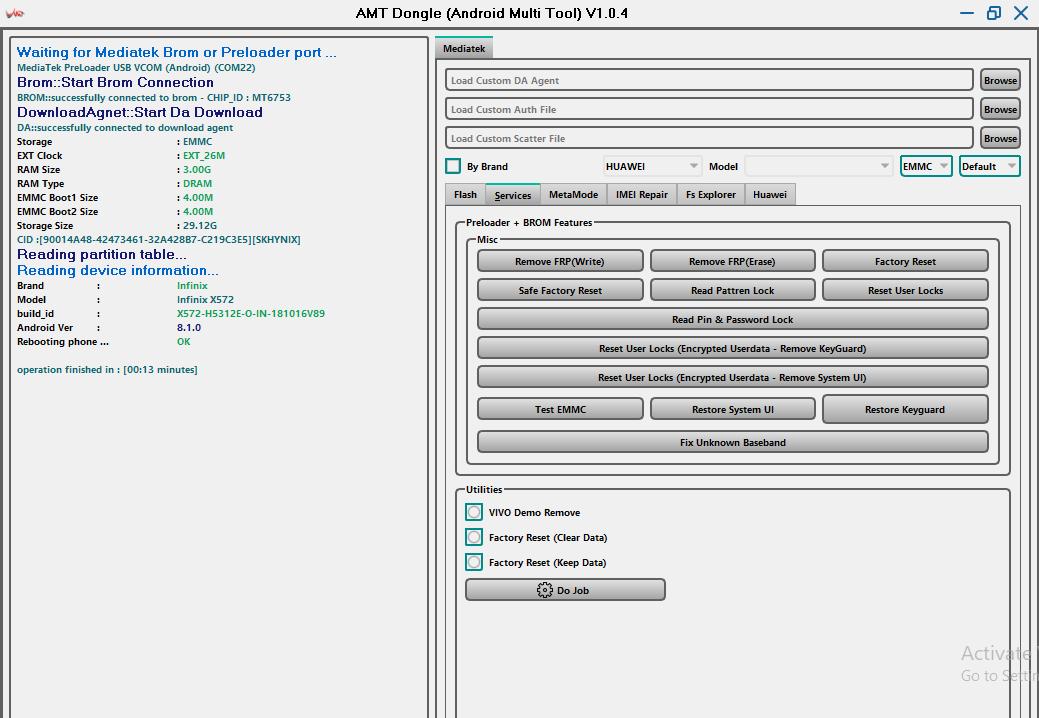The width and height of the screenshot is (1039, 718).
Task: Maximize the AMT Dongle window
Action: [993, 13]
